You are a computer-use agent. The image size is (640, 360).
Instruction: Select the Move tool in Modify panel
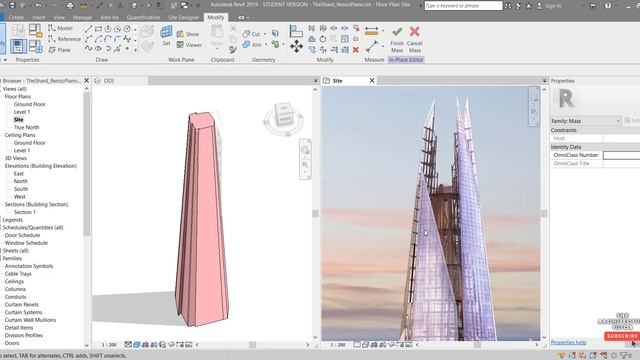(296, 47)
